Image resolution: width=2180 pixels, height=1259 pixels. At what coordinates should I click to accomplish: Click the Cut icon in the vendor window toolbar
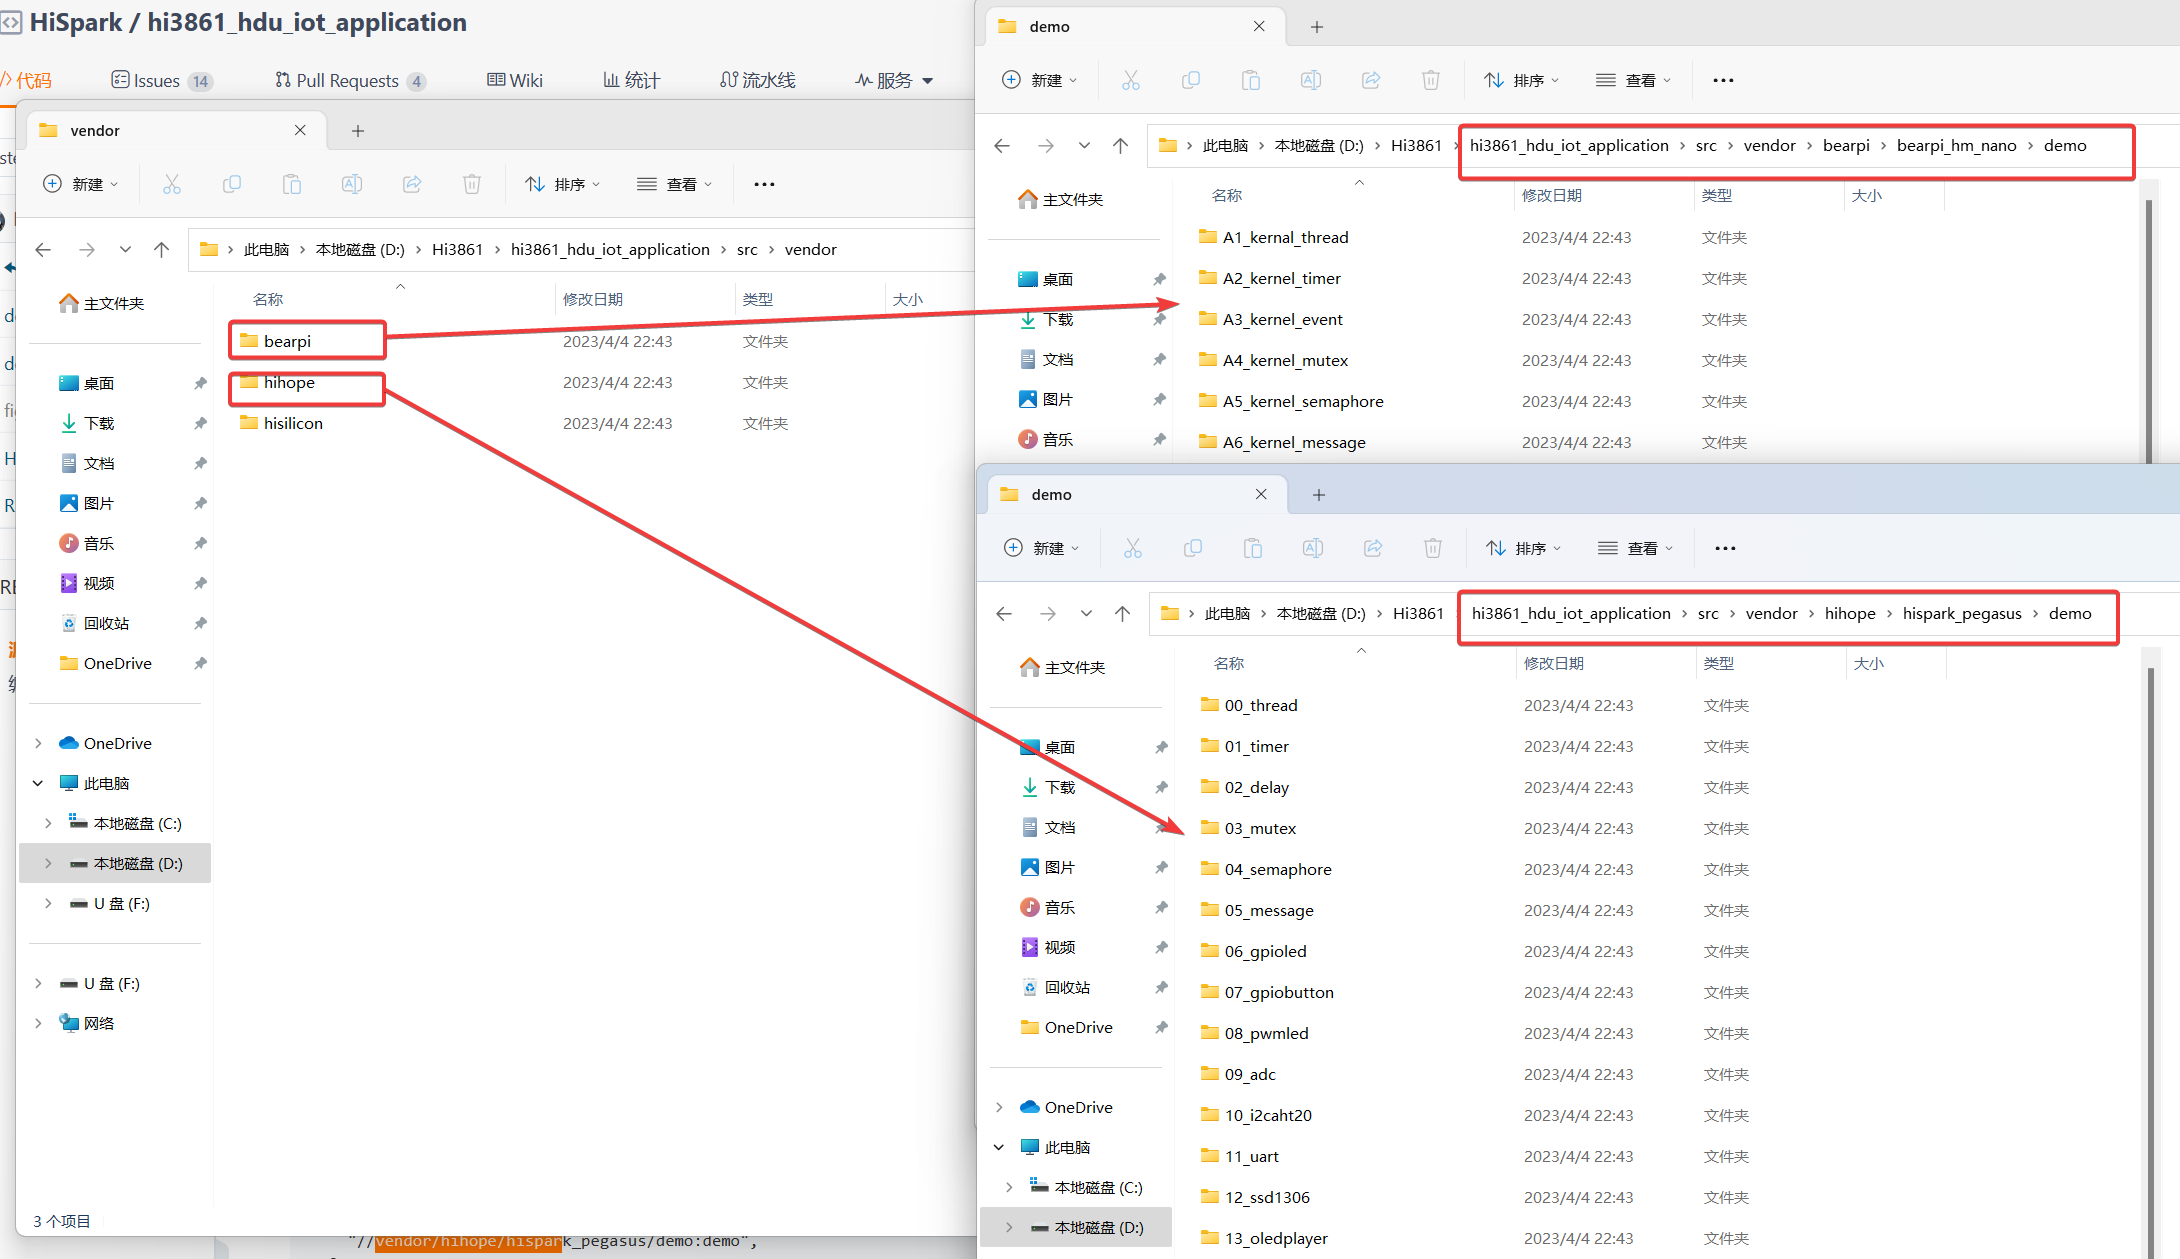click(172, 184)
